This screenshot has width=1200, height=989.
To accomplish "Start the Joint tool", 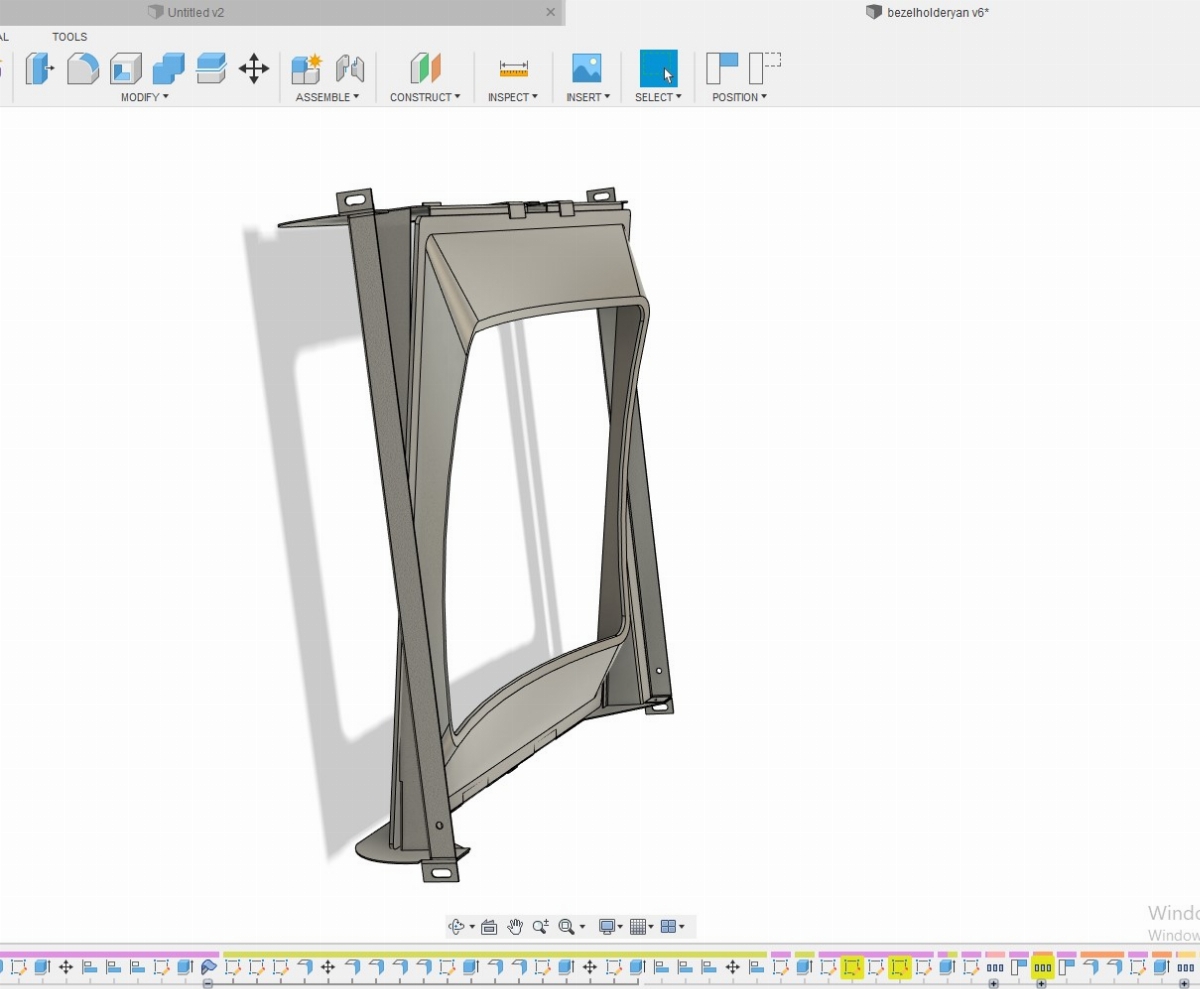I will (x=350, y=68).
